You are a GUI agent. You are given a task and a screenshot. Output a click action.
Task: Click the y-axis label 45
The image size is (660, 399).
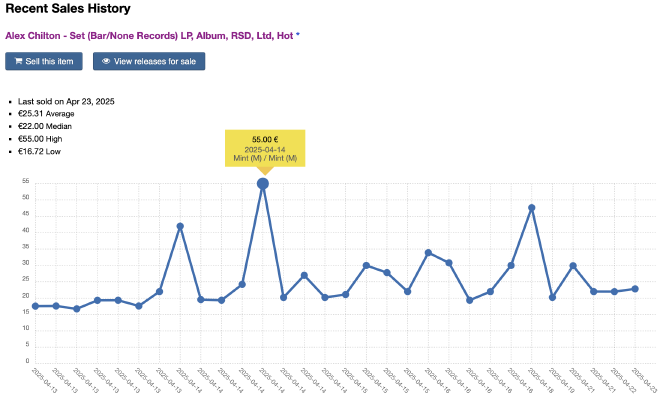pyautogui.click(x=26, y=214)
